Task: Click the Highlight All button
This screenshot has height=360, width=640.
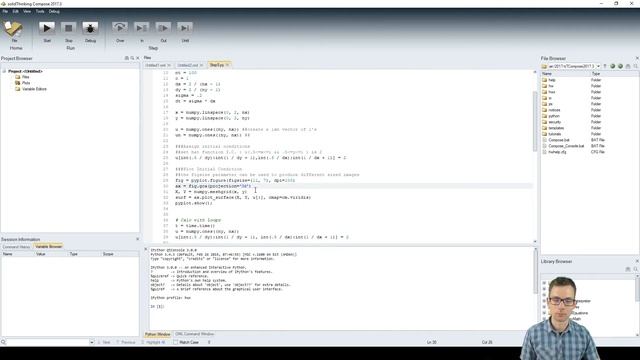Action: 153,342
